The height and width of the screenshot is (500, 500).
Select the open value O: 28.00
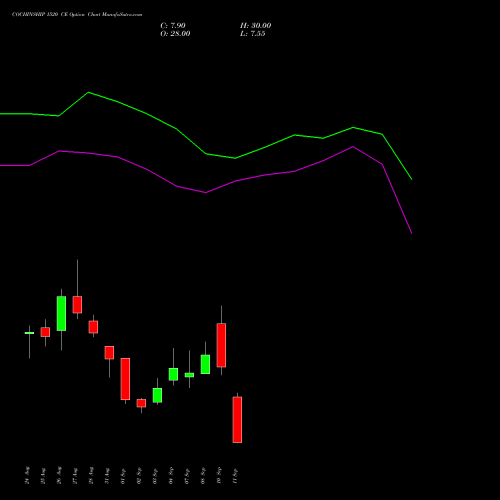coord(175,34)
